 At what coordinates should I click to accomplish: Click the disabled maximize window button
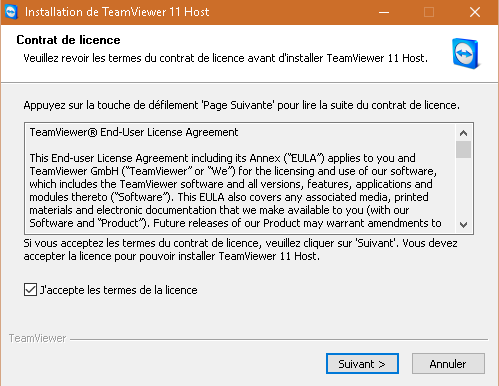pyautogui.click(x=429, y=12)
